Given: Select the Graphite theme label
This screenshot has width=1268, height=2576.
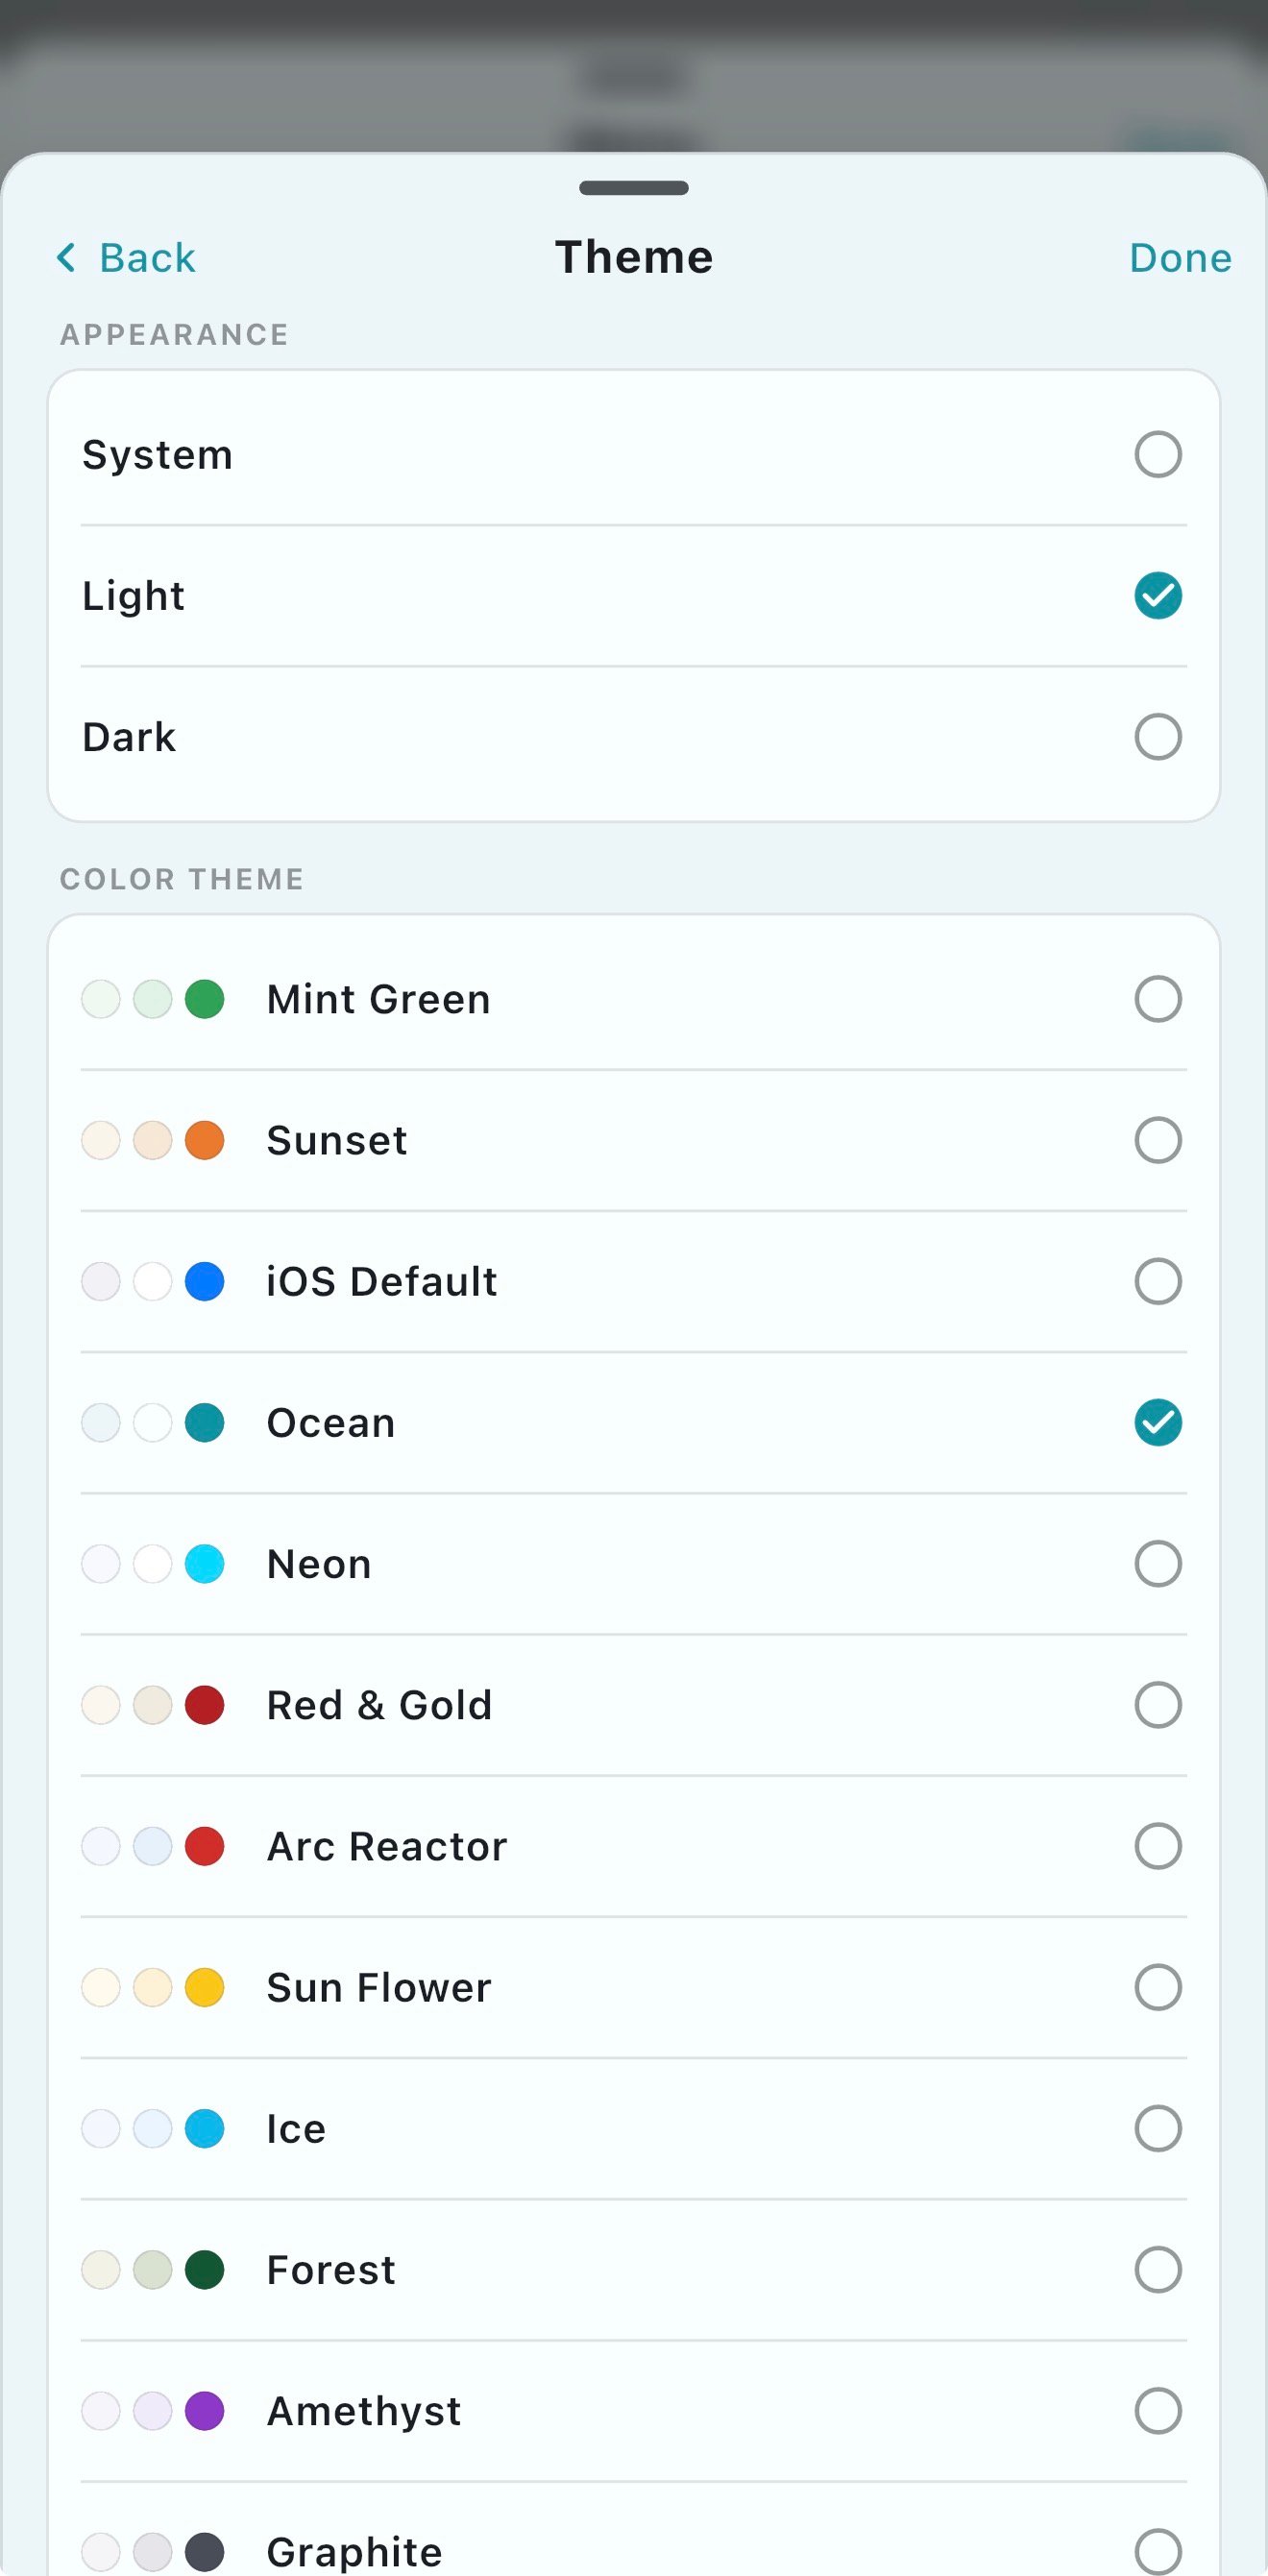Looking at the screenshot, I should (354, 2551).
